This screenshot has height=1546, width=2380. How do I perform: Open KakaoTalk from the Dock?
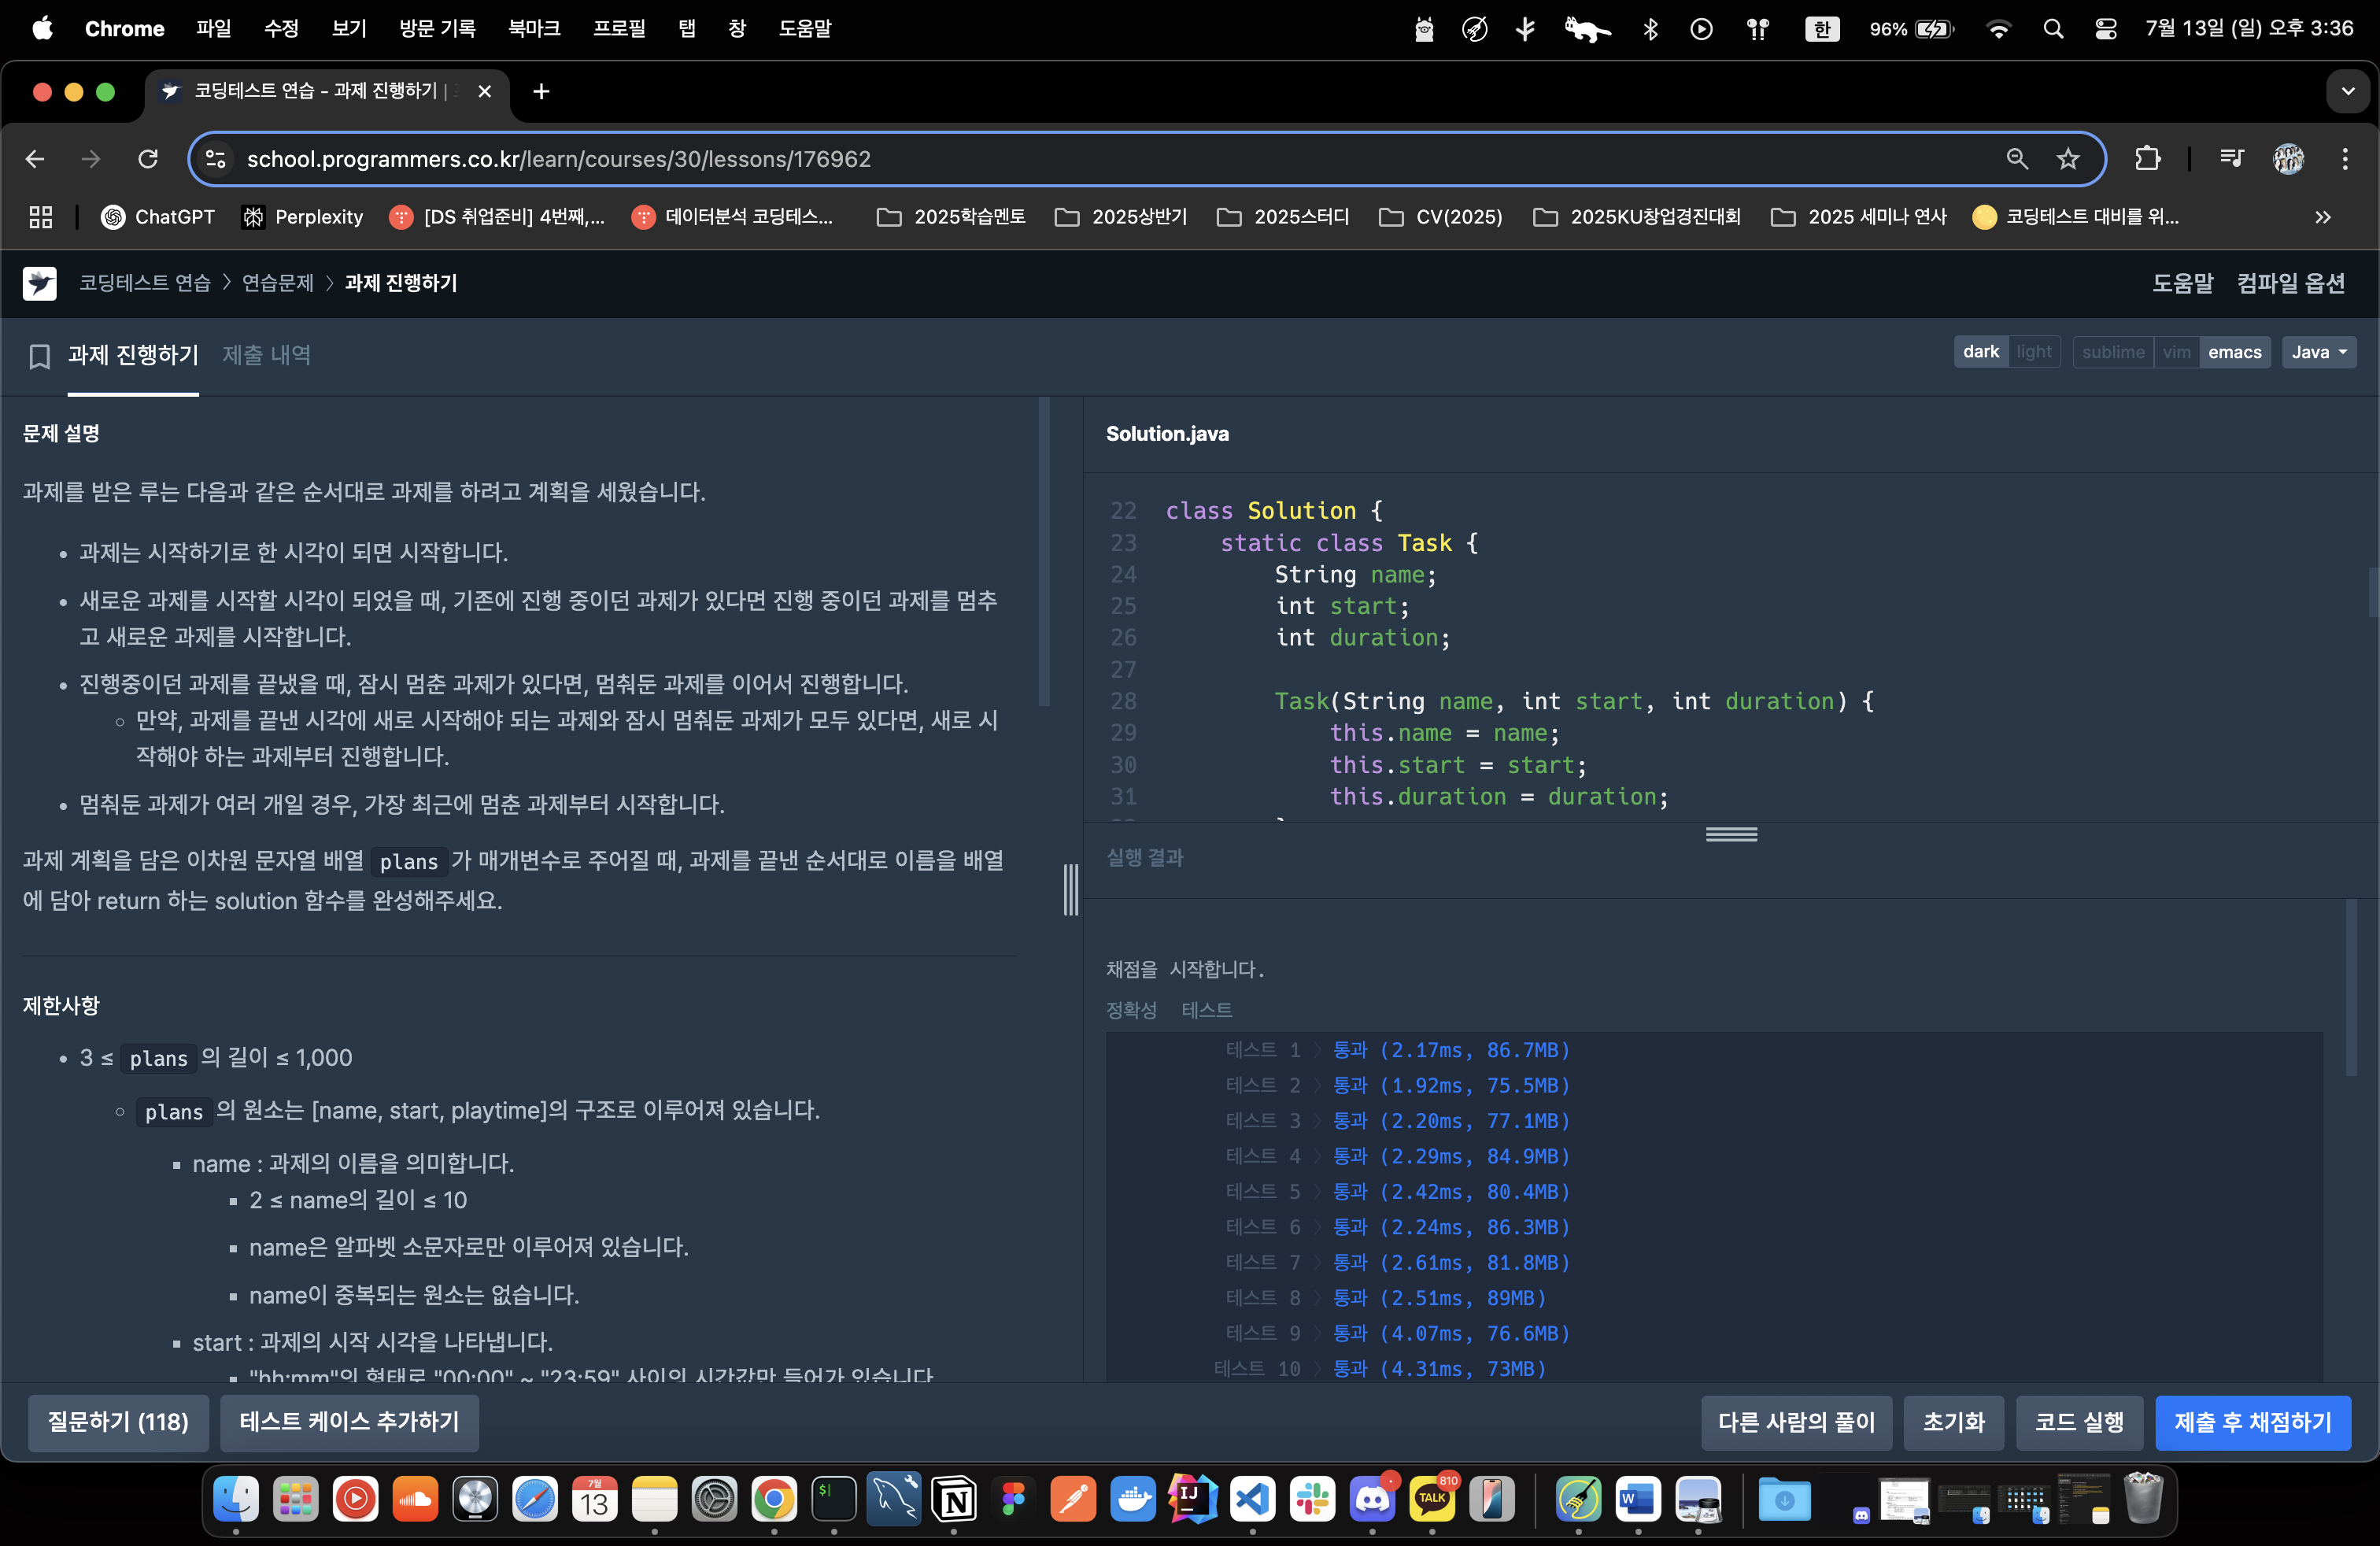tap(1432, 1498)
